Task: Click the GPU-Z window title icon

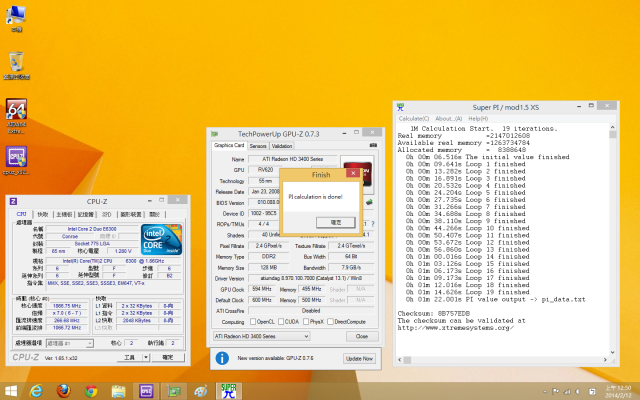Action: click(x=214, y=134)
